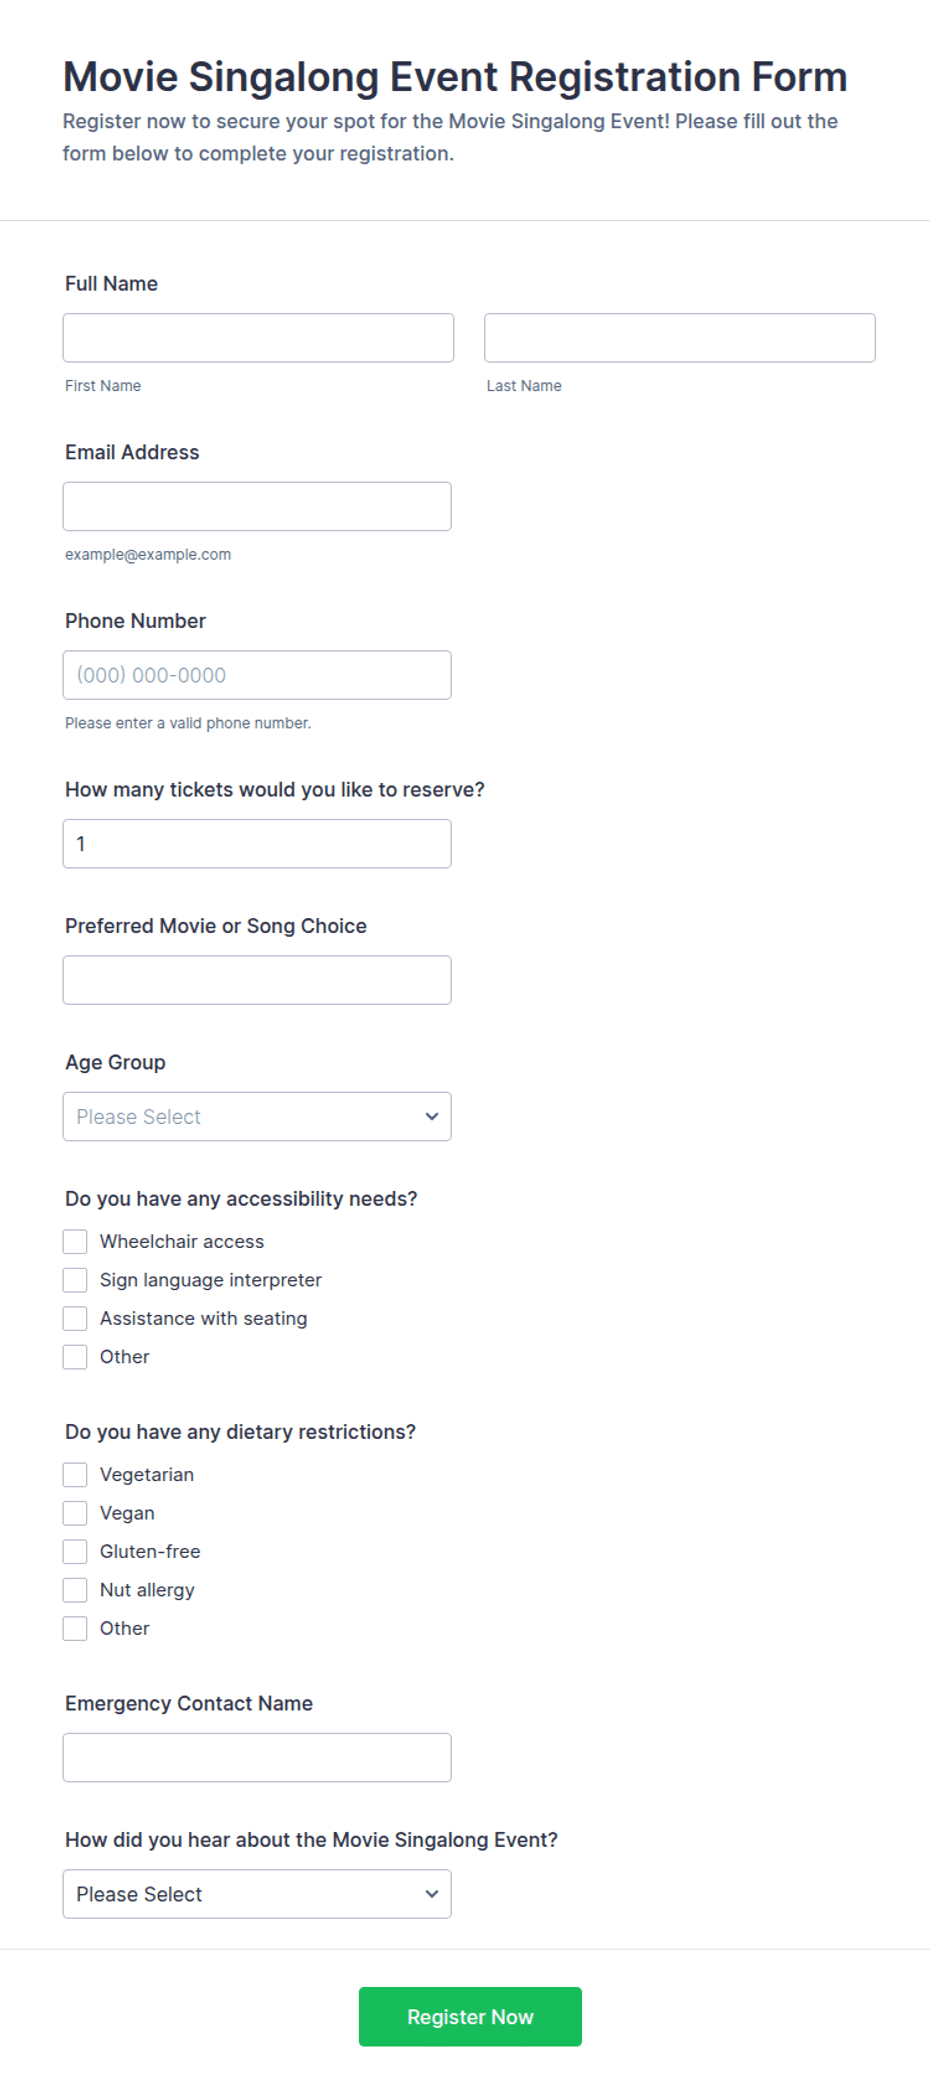Image resolution: width=930 pixels, height=2096 pixels.
Task: Select the ticket quantity field
Action: (257, 844)
